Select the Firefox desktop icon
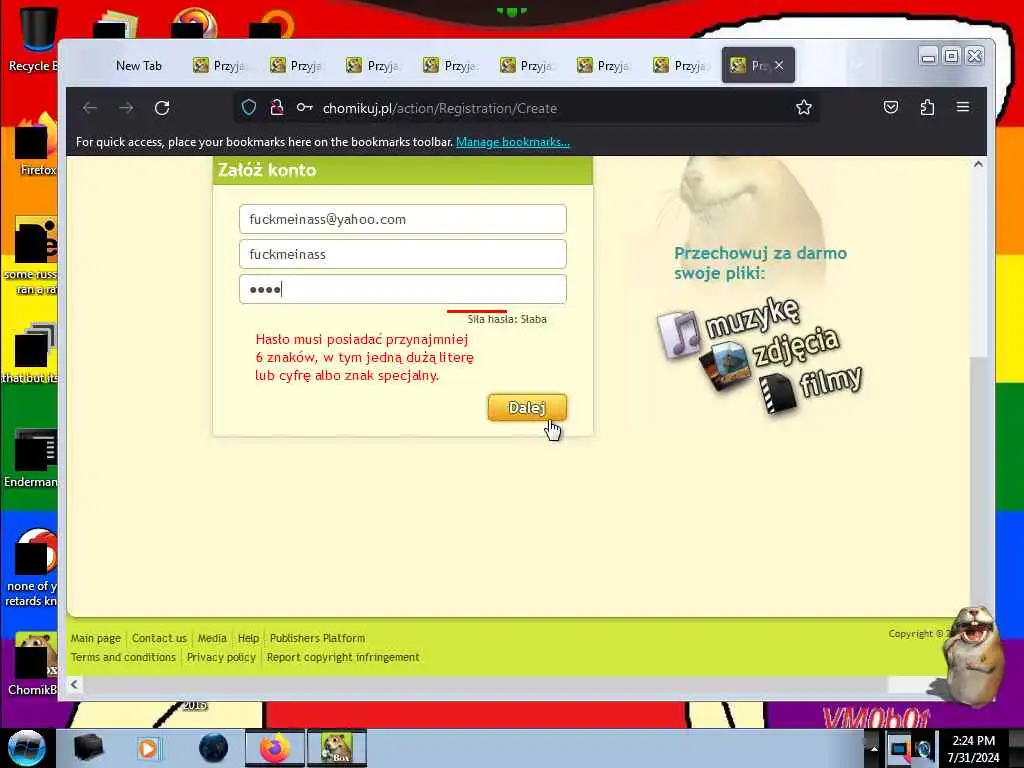The image size is (1024, 768). point(36,145)
